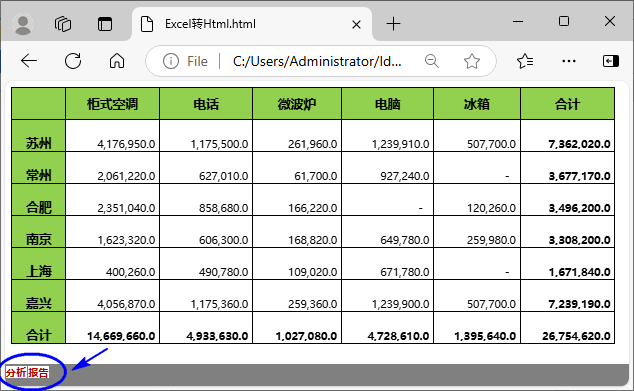Image resolution: width=634 pixels, height=391 pixels.
Task: Click cell value 4,056,870.0
Action: point(126,304)
